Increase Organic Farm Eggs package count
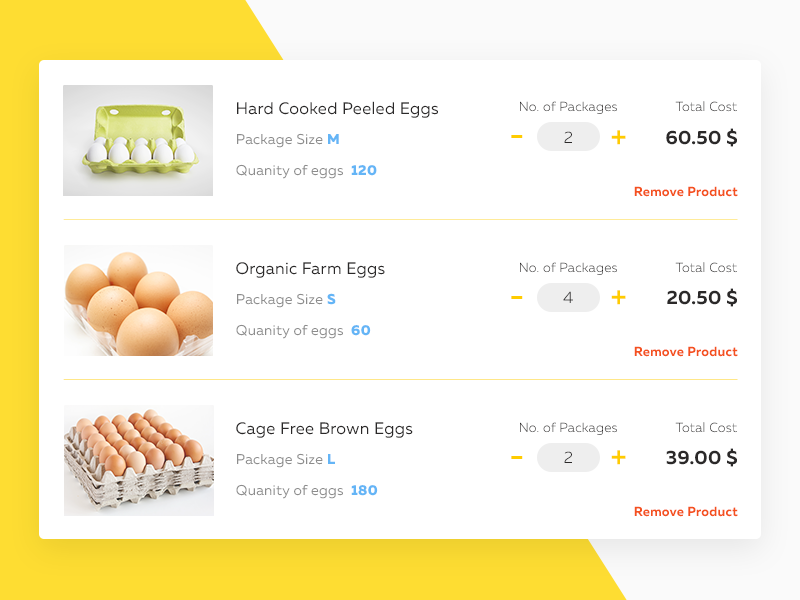 [x=618, y=297]
